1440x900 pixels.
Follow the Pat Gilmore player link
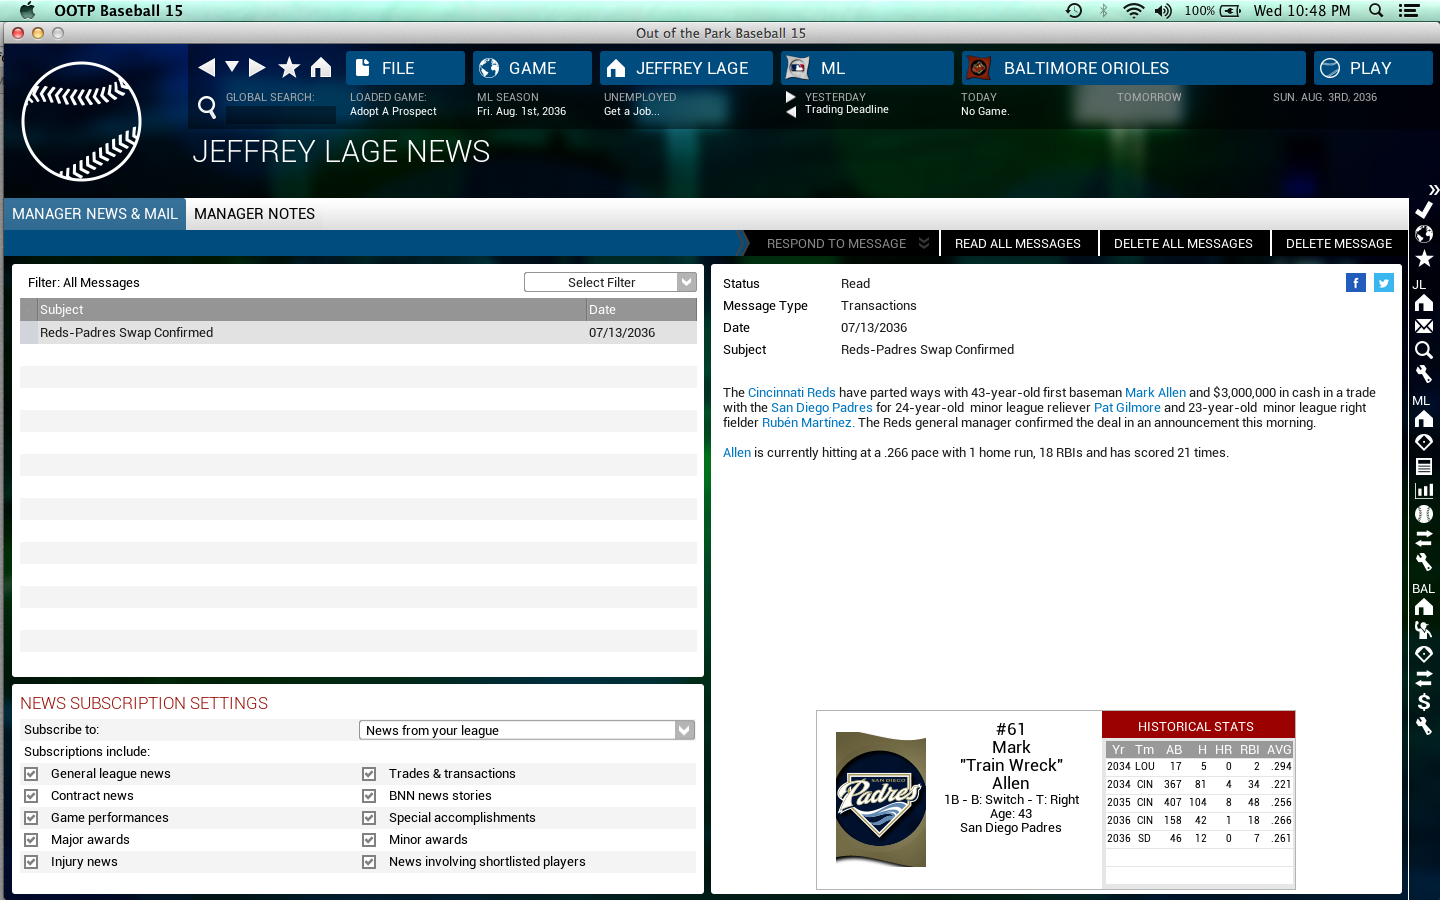tap(1127, 408)
